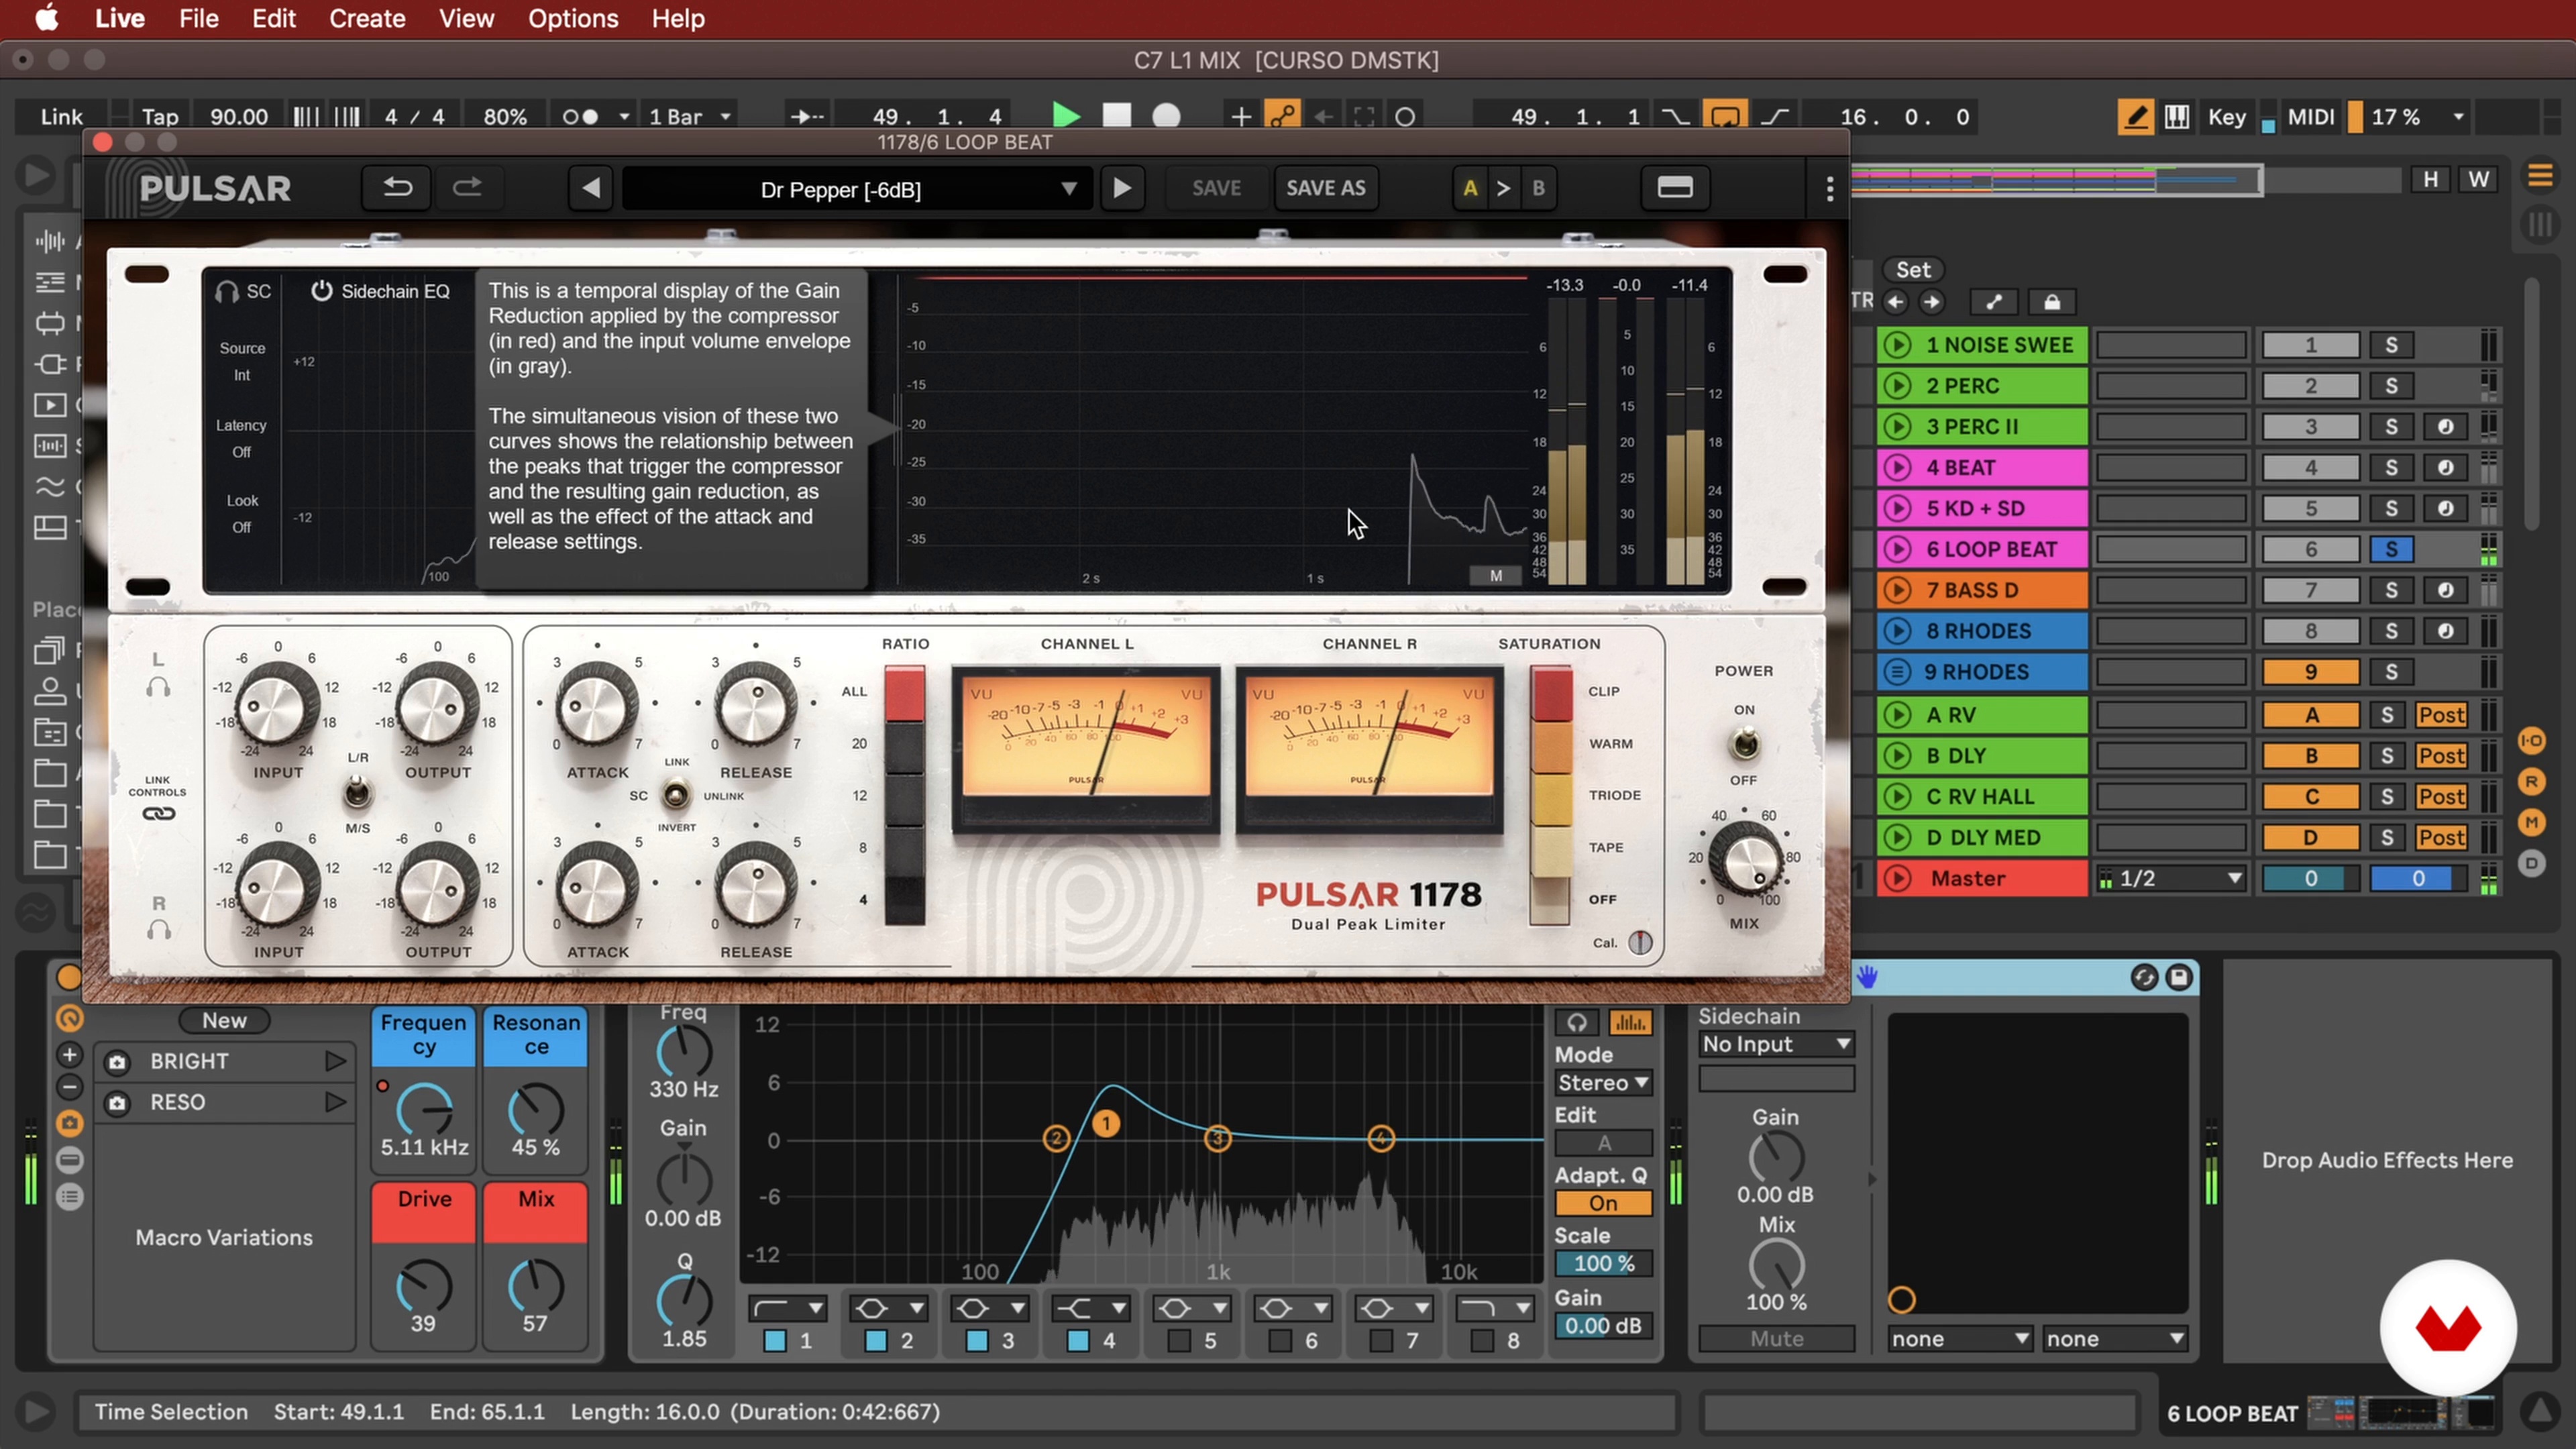
Task: Click the transport stop button
Action: point(1116,117)
